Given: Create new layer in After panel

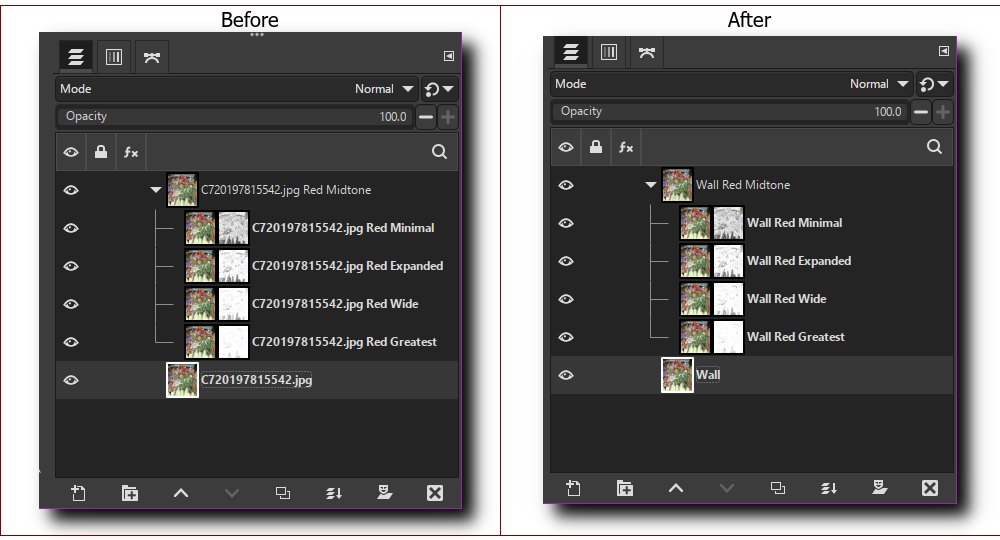Looking at the screenshot, I should [x=573, y=488].
